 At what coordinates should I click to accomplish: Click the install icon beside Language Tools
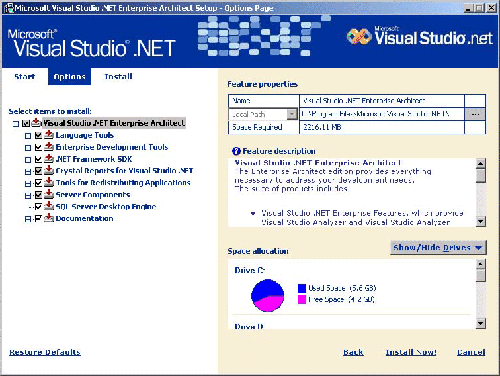[x=49, y=135]
